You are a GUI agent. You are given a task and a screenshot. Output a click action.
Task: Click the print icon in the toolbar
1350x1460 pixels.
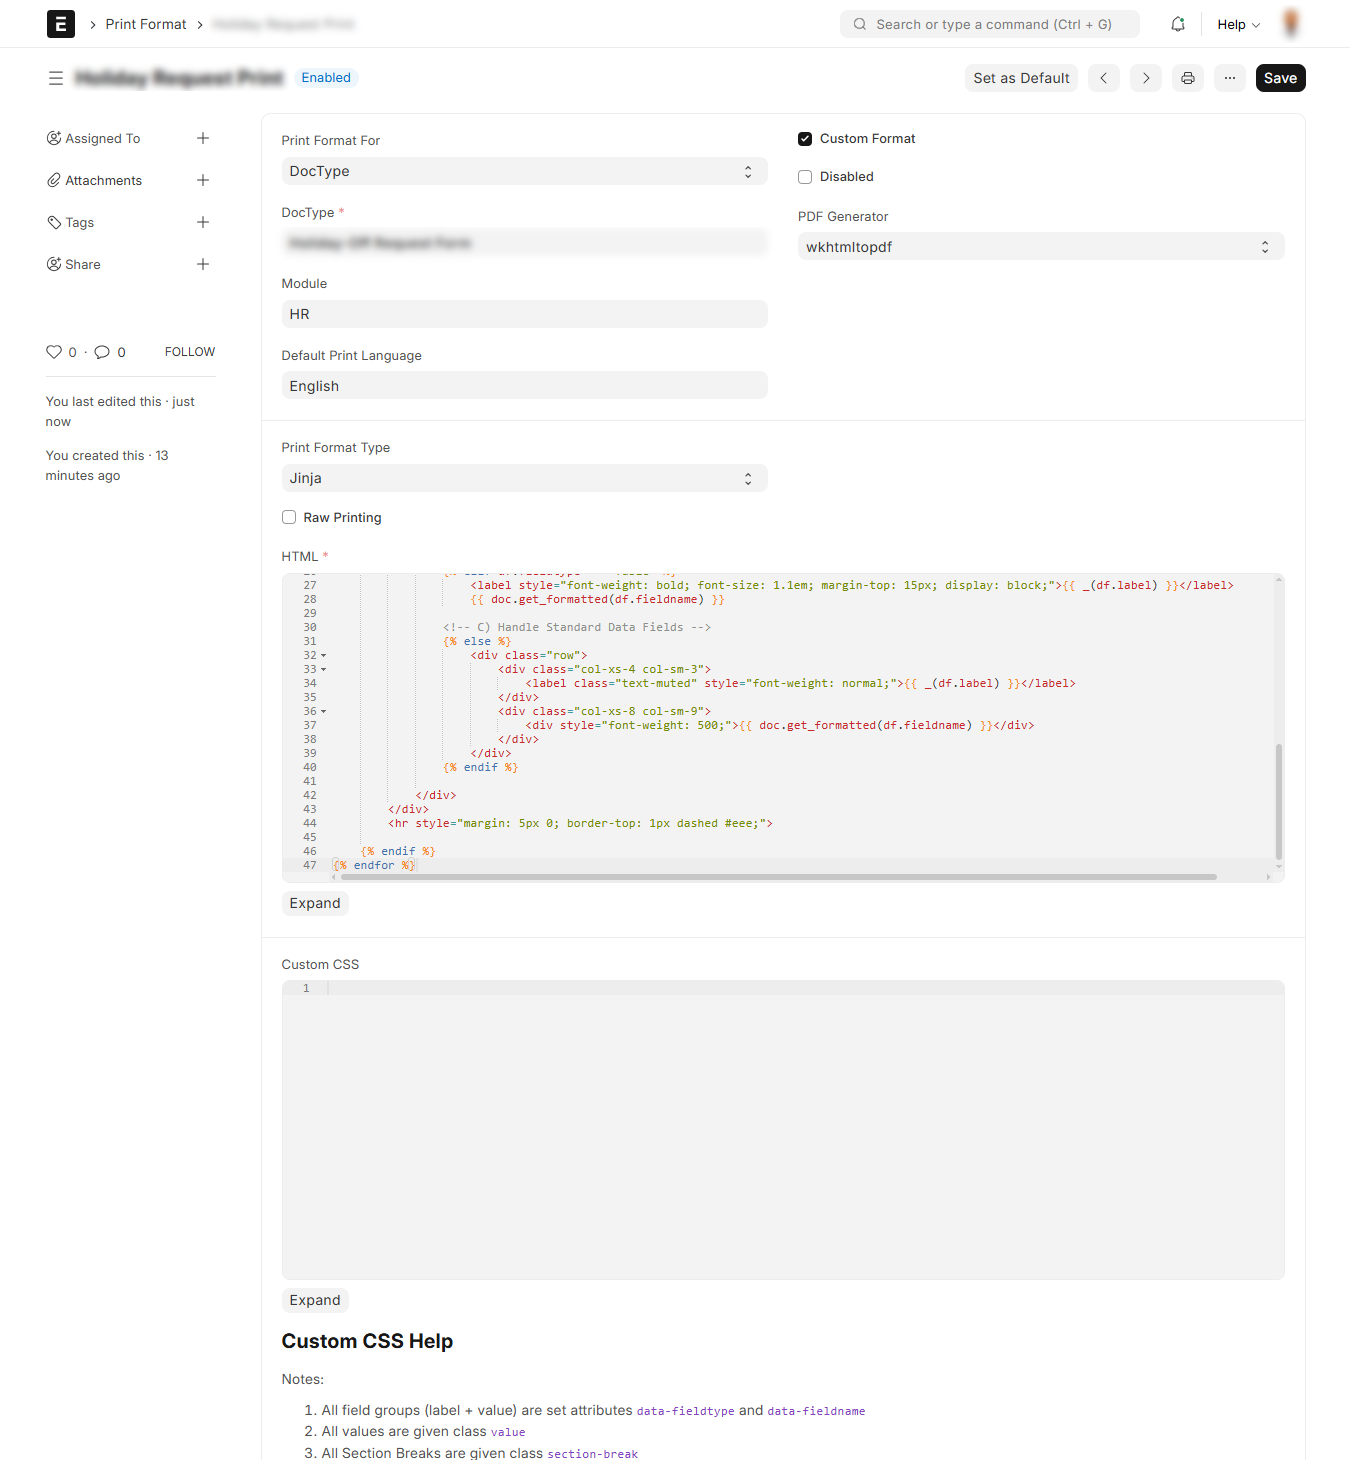point(1187,78)
